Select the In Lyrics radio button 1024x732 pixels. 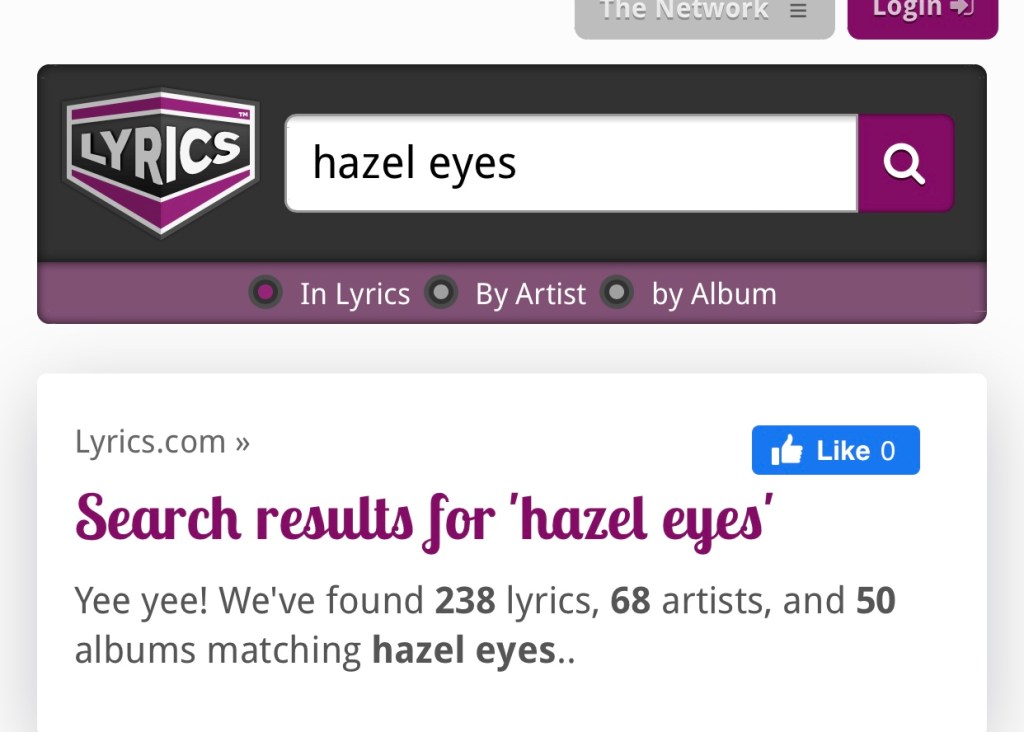[x=265, y=293]
